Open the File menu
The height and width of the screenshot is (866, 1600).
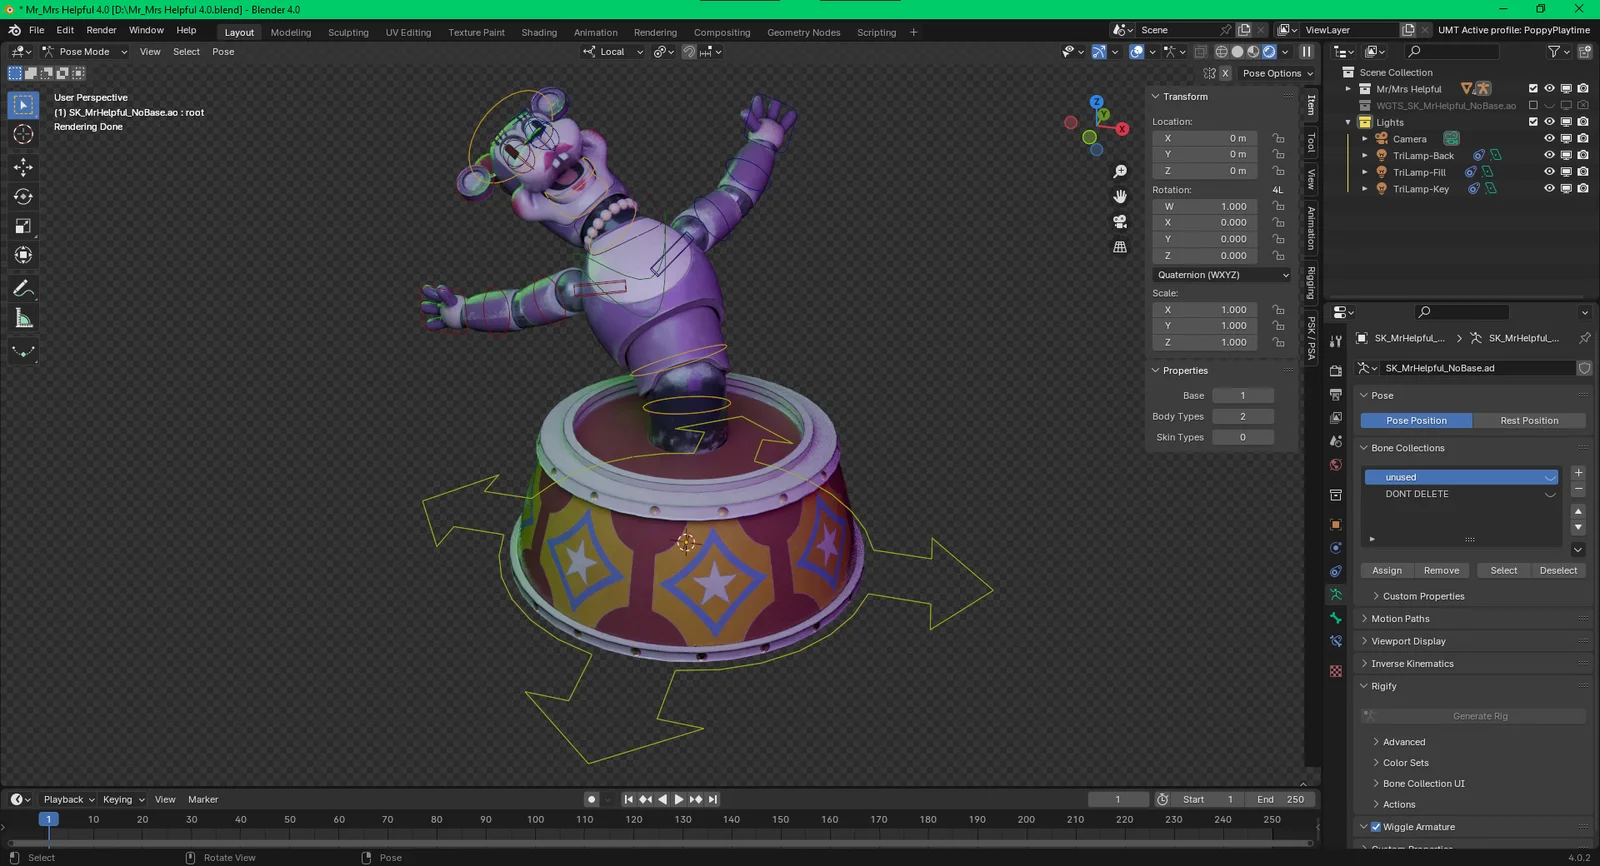click(37, 30)
